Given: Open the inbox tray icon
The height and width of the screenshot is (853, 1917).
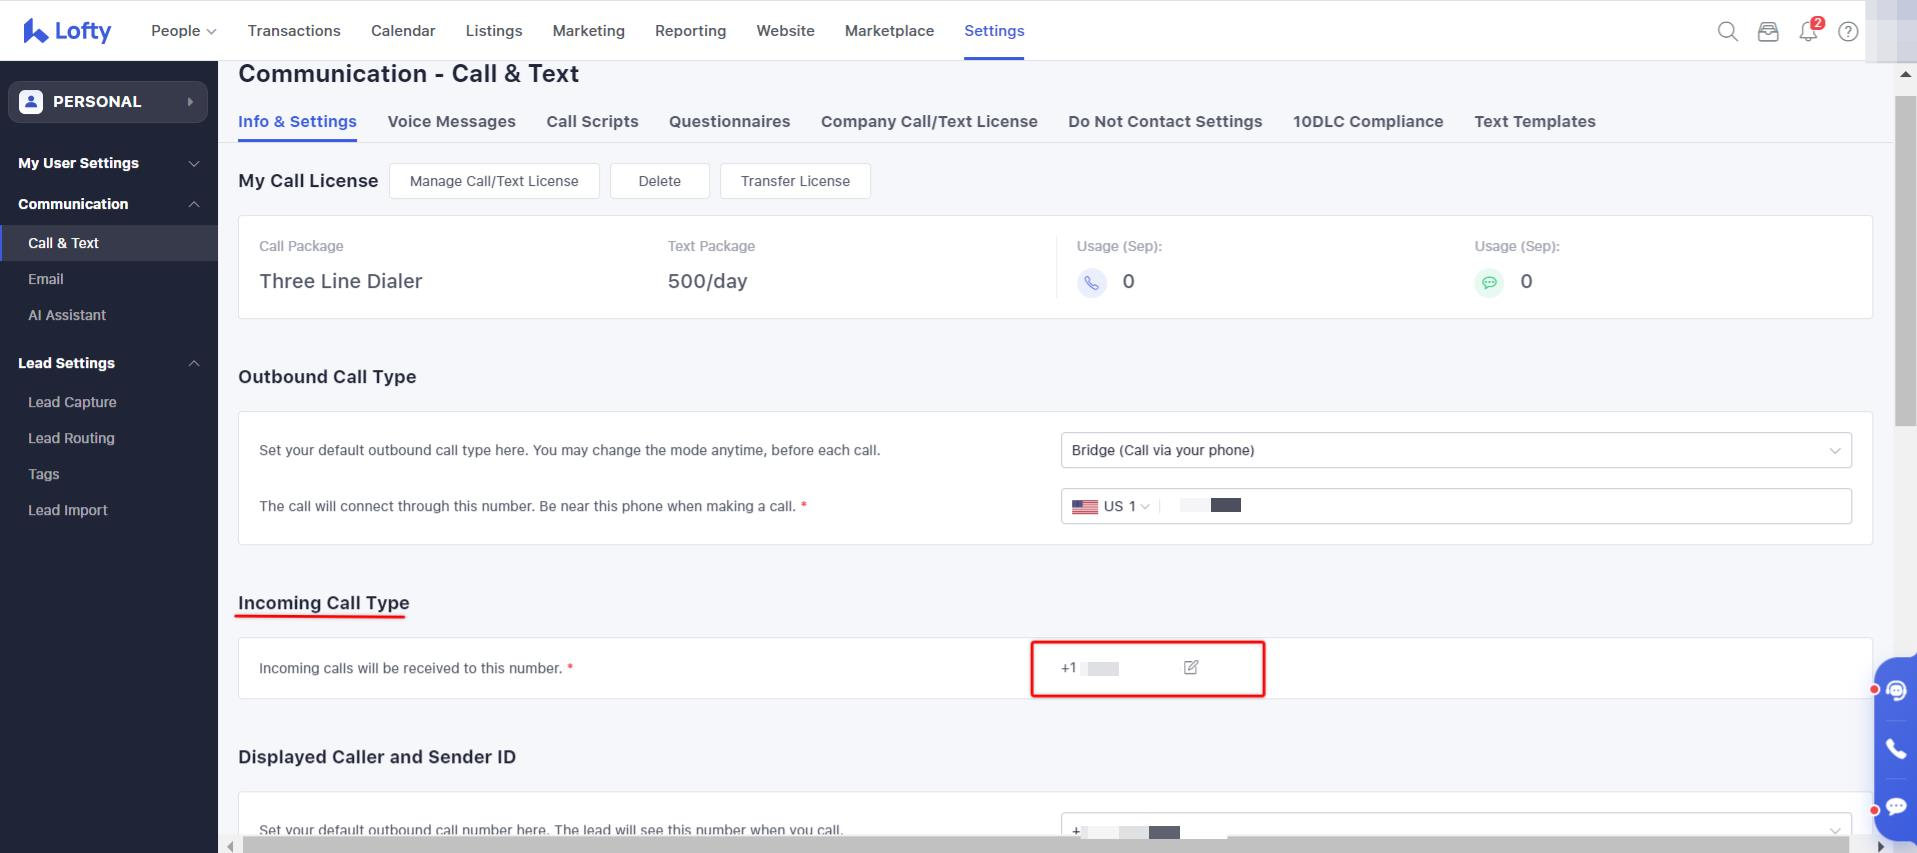Looking at the screenshot, I should click(1768, 32).
